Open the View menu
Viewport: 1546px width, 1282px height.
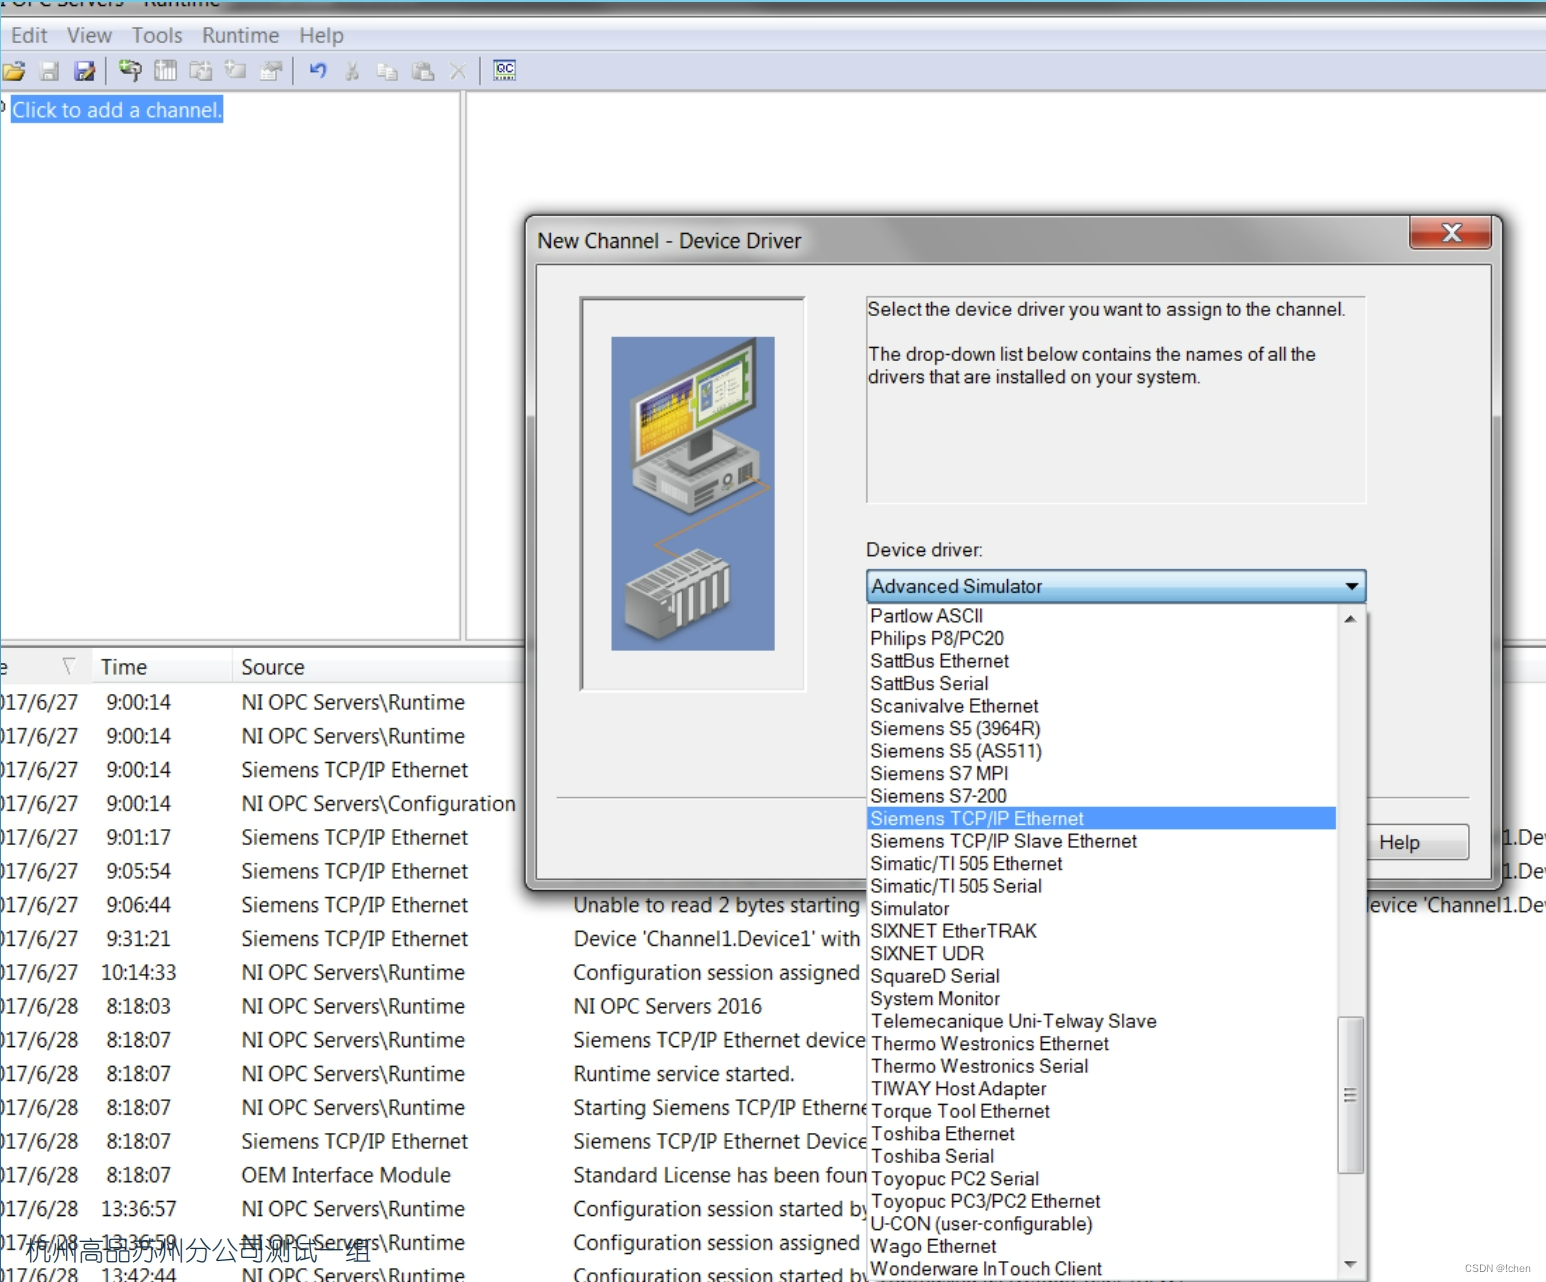tap(89, 36)
